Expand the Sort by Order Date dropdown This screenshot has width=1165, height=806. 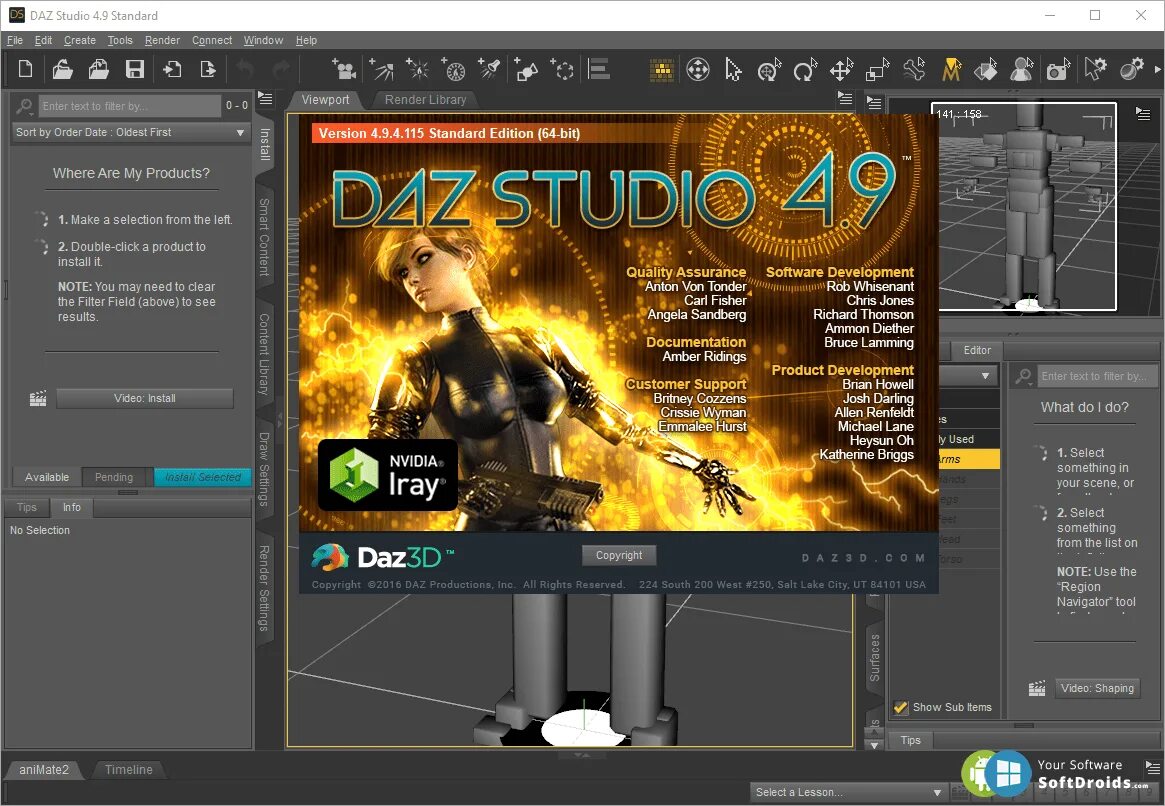click(131, 132)
